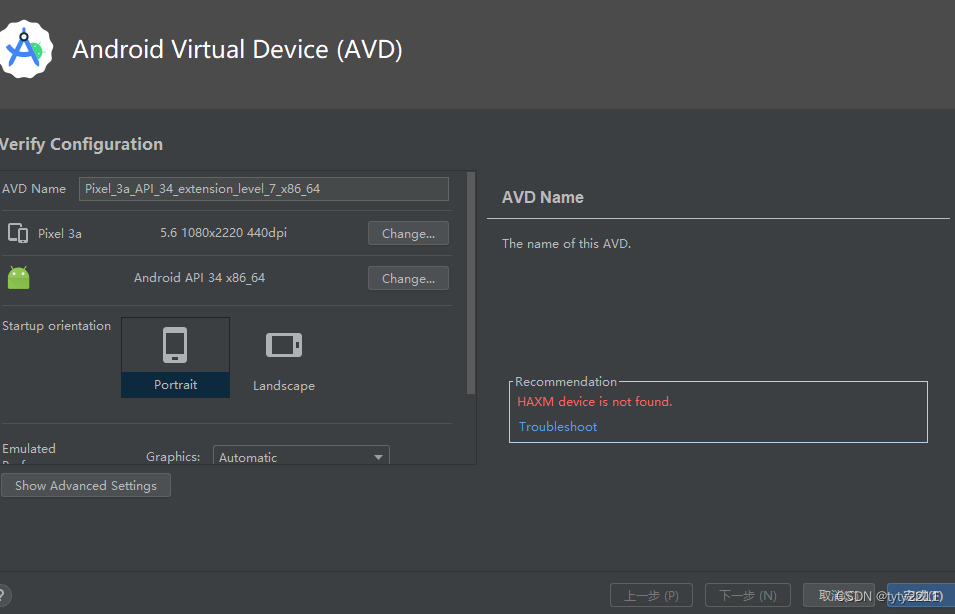Click the HAXM device is not found message
The image size is (955, 614).
594,401
